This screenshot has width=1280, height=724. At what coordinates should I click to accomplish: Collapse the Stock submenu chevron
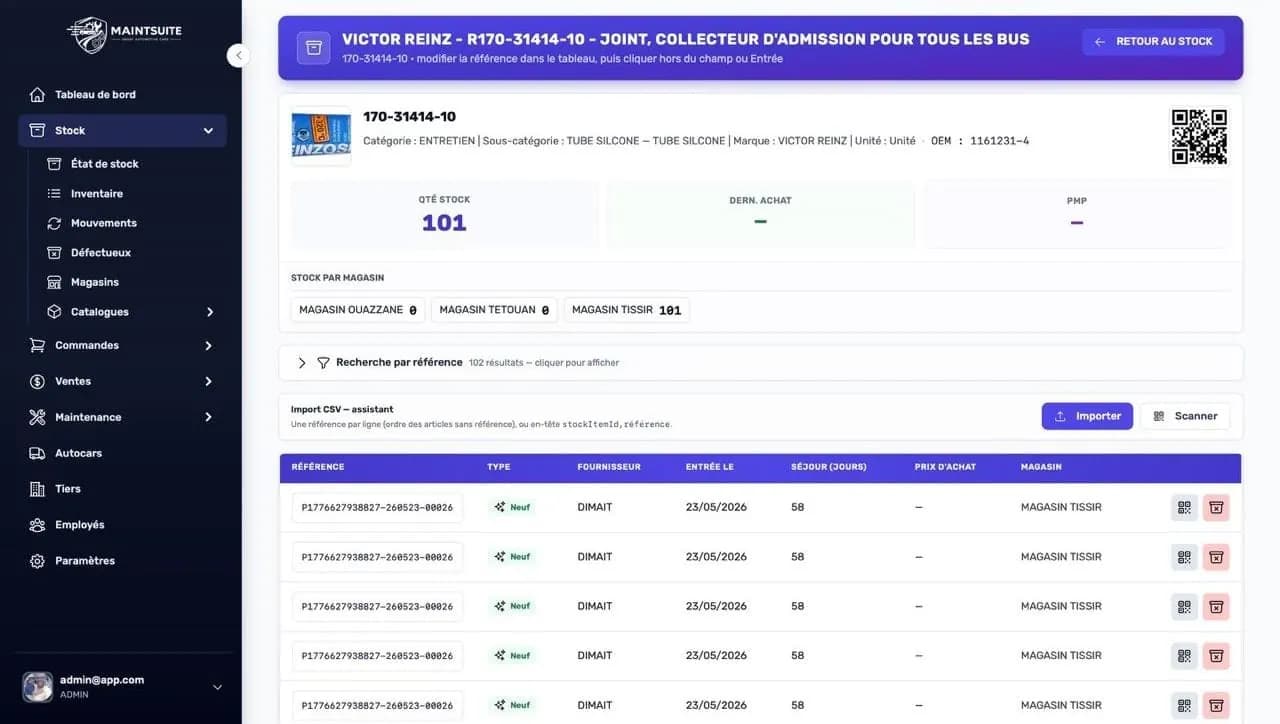pyautogui.click(x=208, y=131)
